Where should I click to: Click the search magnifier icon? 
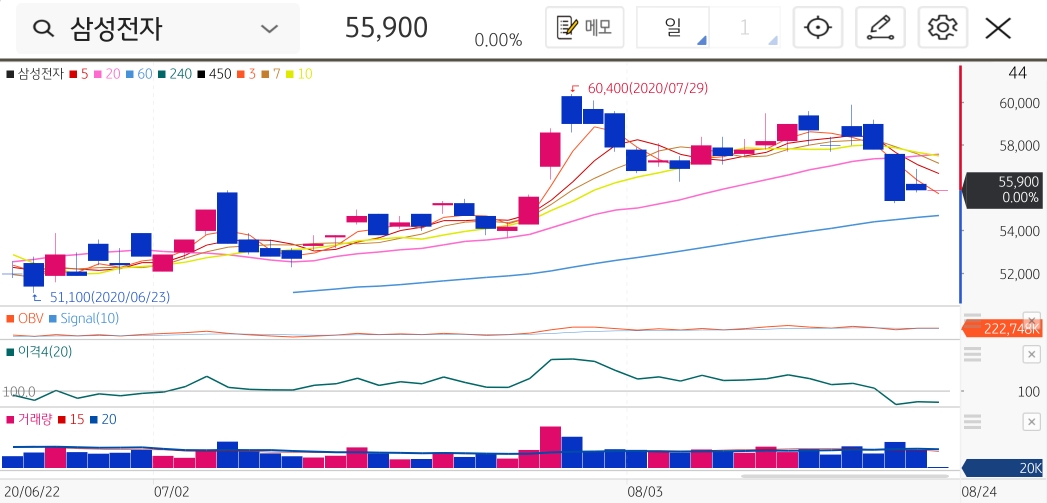[43, 29]
